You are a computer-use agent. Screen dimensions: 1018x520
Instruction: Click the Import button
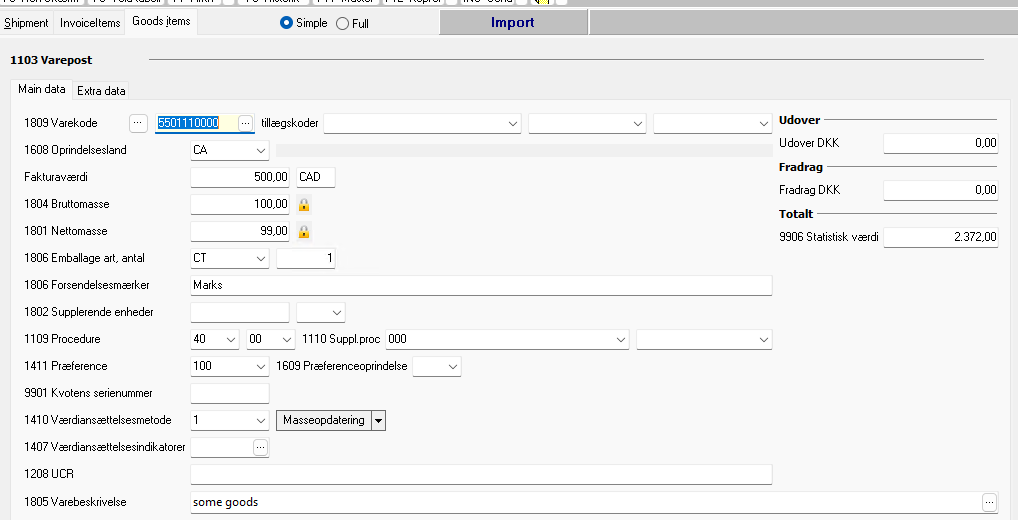[x=512, y=23]
